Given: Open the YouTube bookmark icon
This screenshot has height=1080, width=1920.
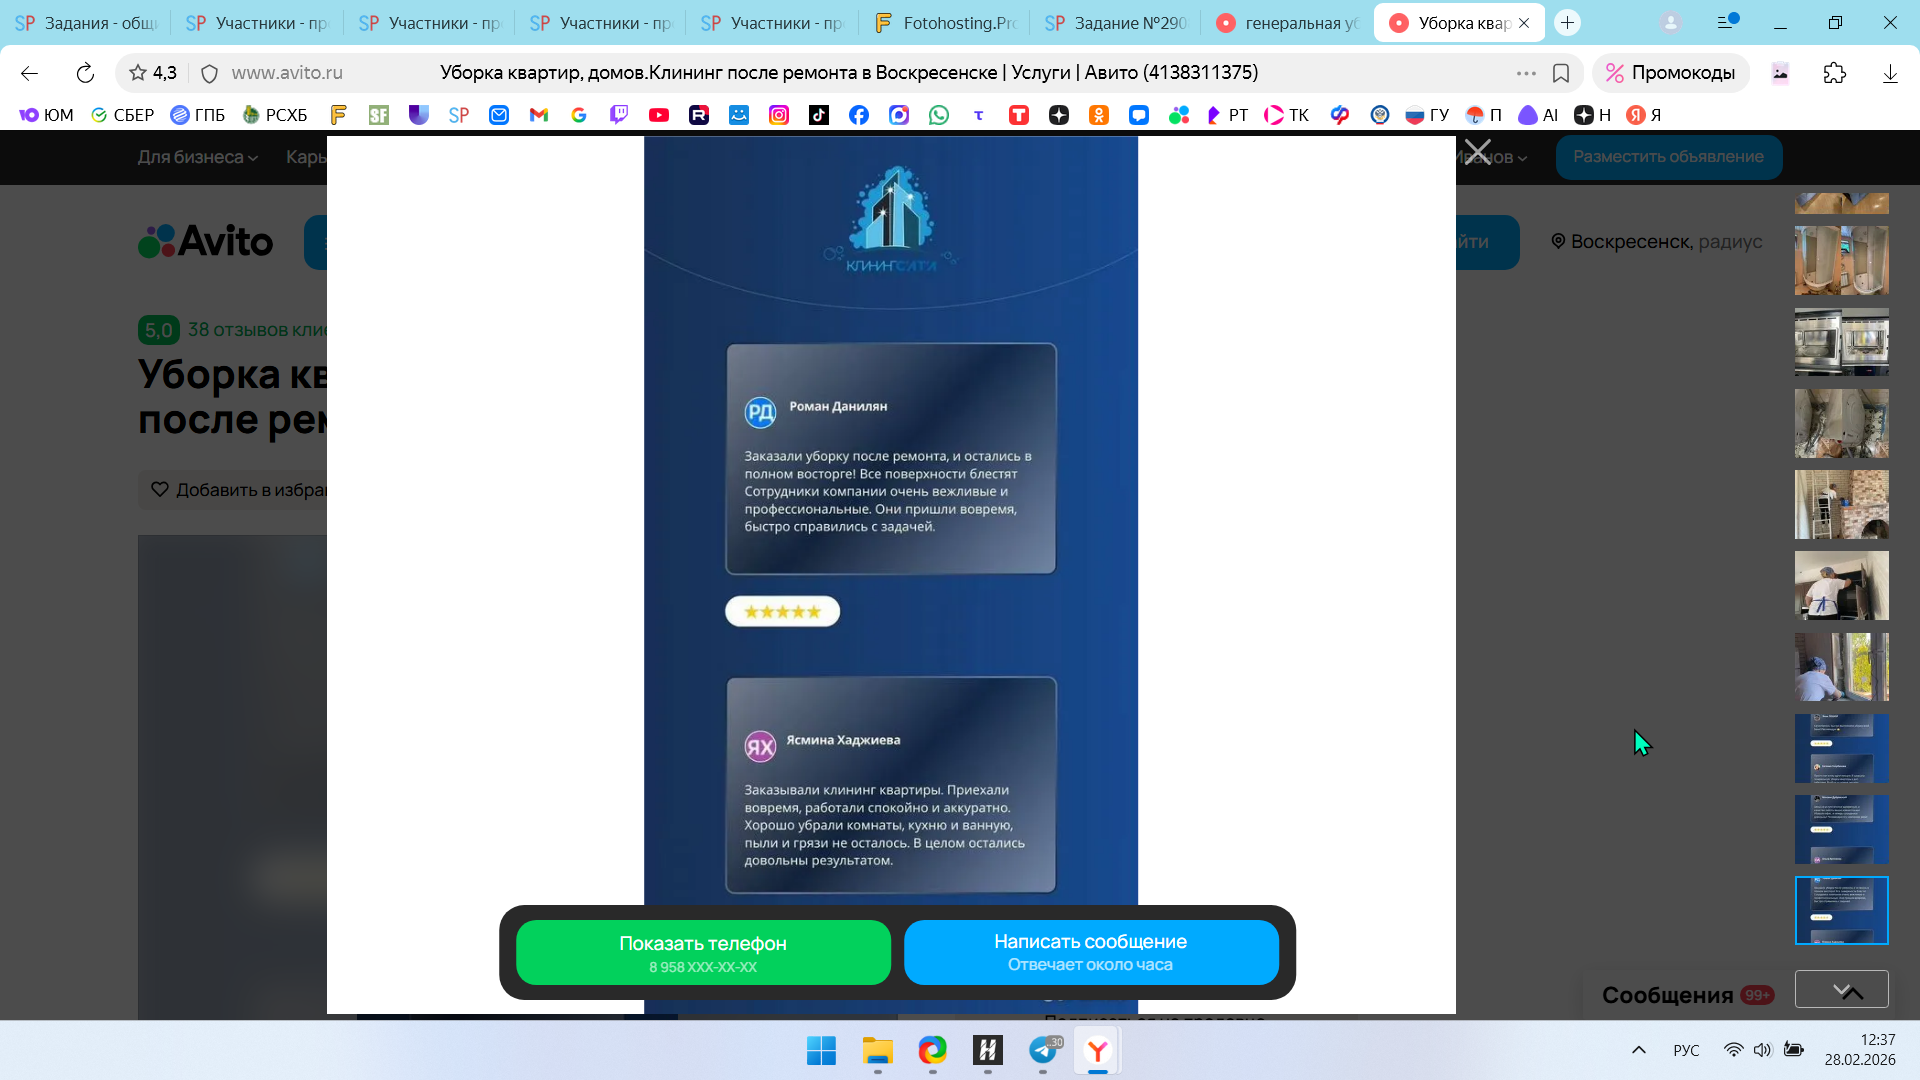Looking at the screenshot, I should coord(658,115).
